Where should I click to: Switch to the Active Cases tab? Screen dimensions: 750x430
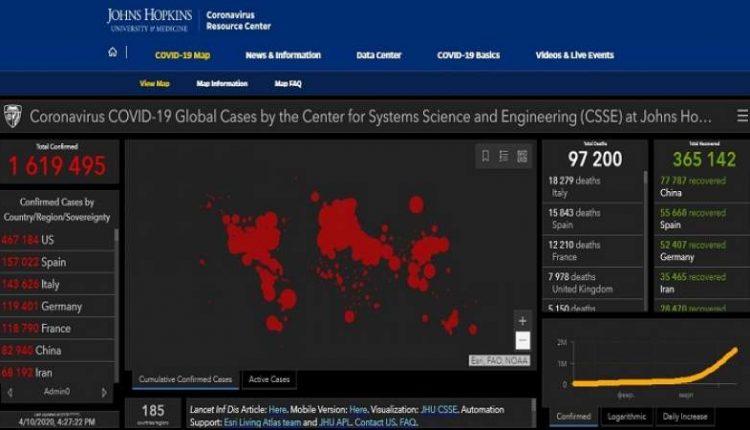pos(268,380)
